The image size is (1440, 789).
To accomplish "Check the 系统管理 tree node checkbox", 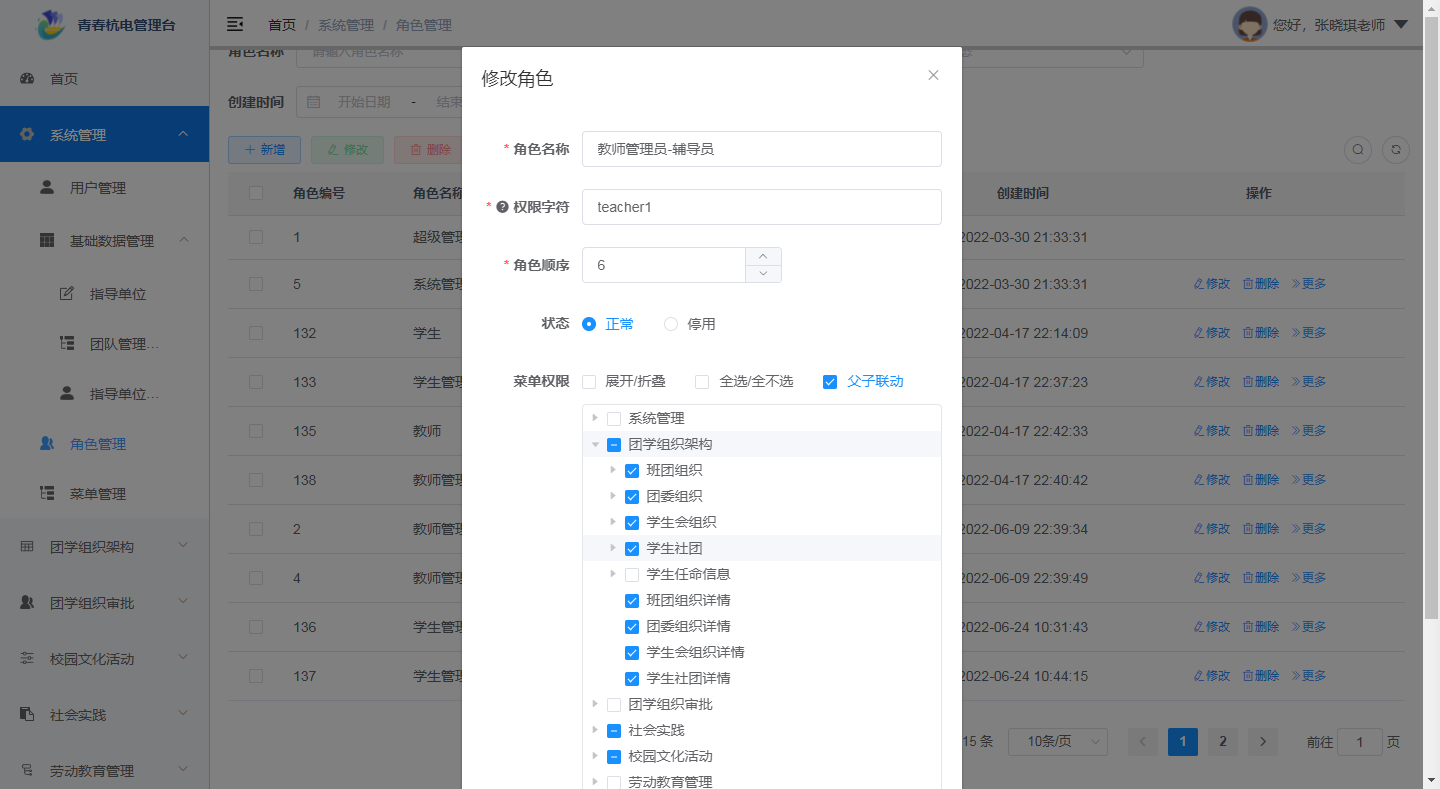I will (x=614, y=418).
